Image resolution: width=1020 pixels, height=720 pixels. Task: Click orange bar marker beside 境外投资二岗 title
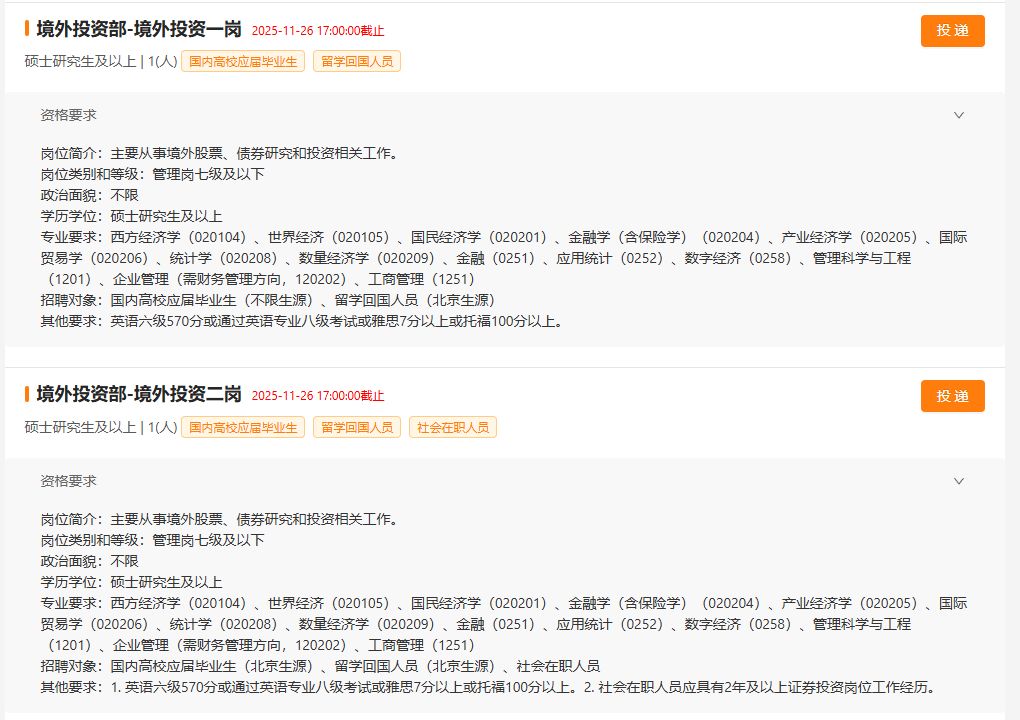tap(27, 394)
